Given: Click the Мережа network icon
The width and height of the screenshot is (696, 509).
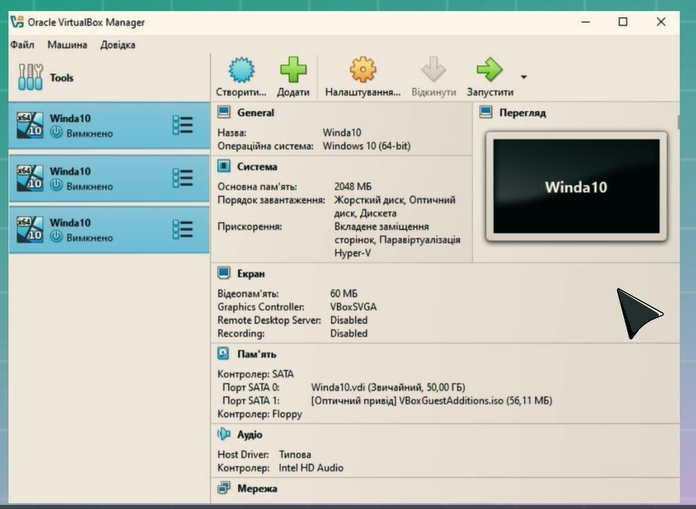Looking at the screenshot, I should tap(224, 488).
